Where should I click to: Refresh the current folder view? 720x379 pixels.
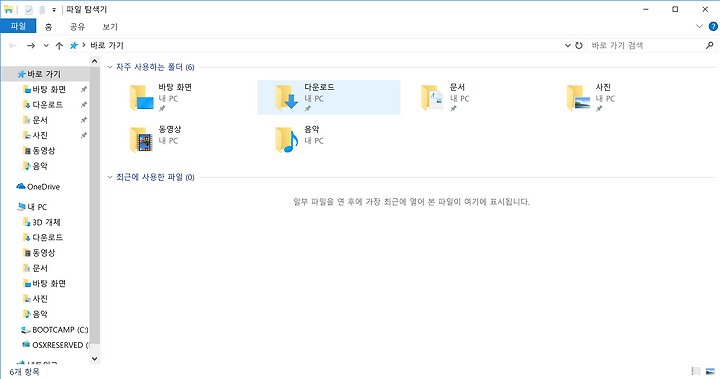click(x=579, y=45)
